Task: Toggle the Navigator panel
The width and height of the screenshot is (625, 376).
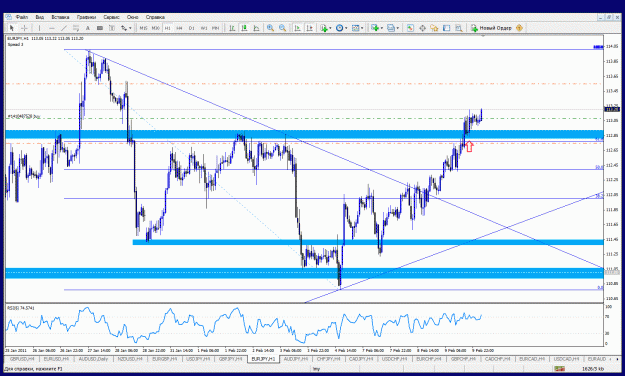Action: click(x=434, y=28)
